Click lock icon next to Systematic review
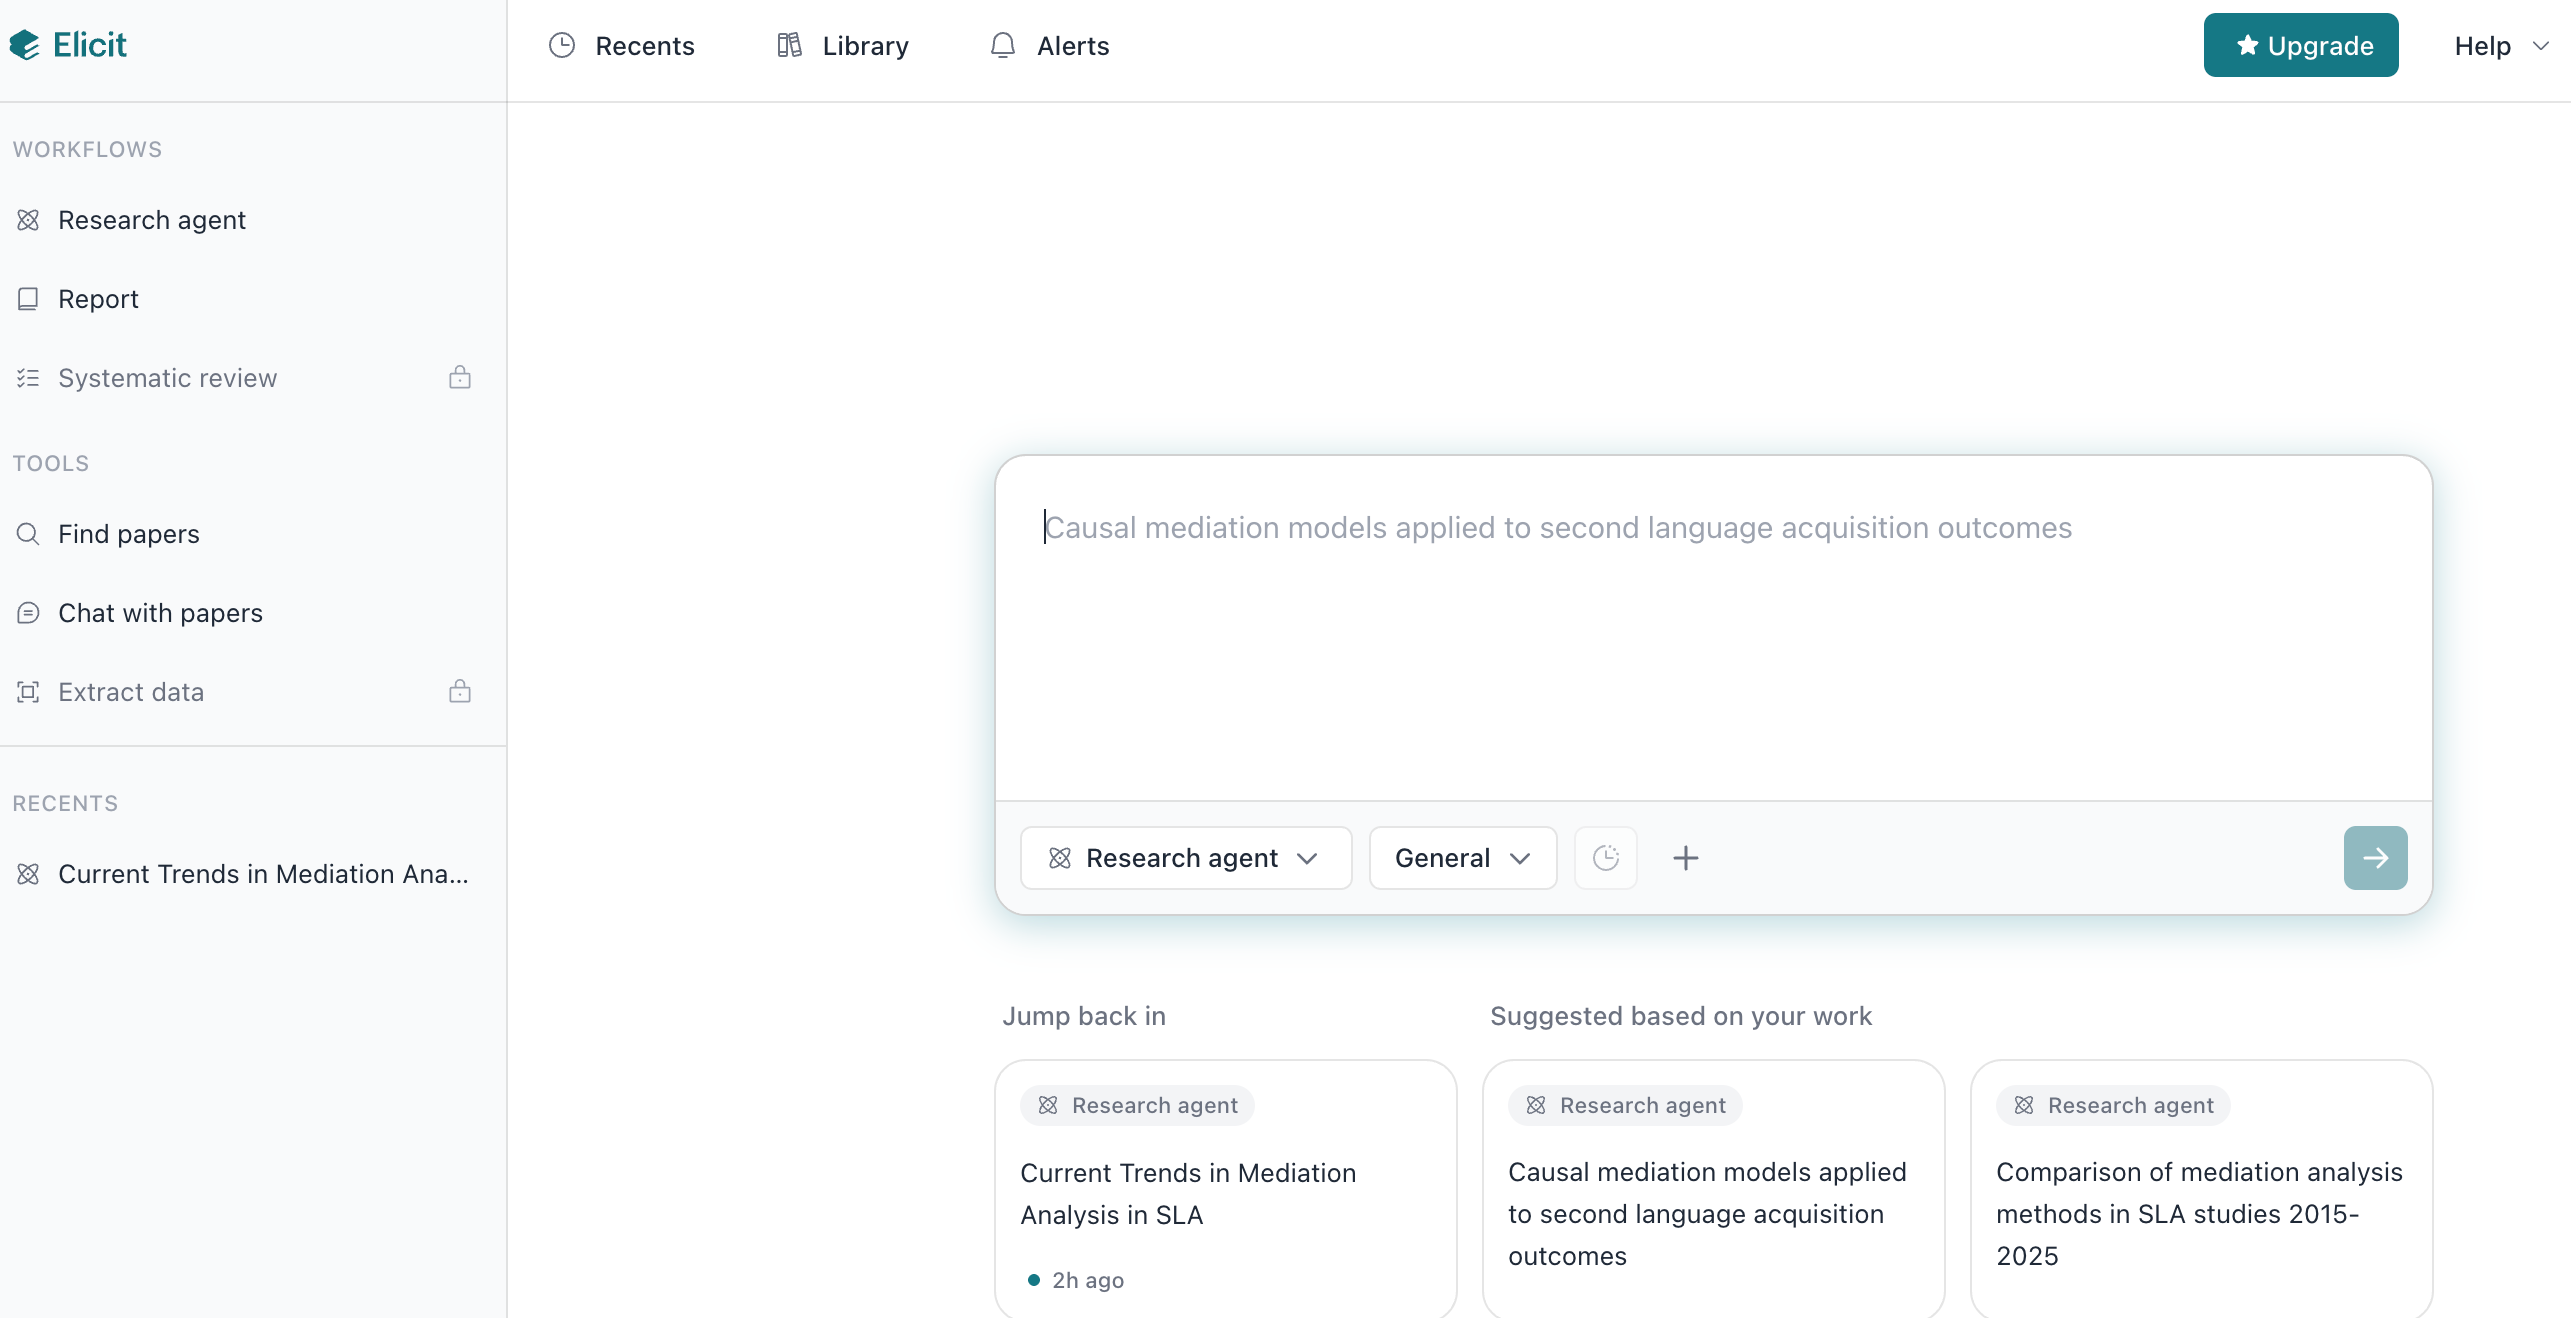2571x1318 pixels. (x=460, y=377)
